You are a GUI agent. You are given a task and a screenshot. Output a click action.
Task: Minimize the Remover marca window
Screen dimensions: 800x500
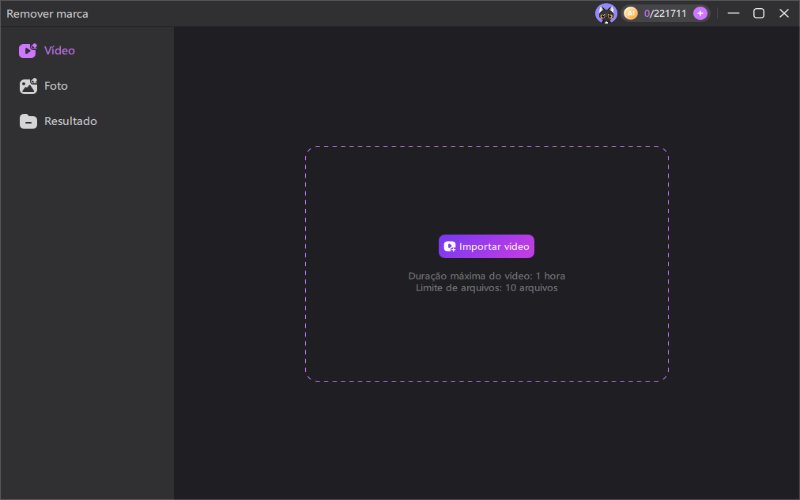coord(733,13)
